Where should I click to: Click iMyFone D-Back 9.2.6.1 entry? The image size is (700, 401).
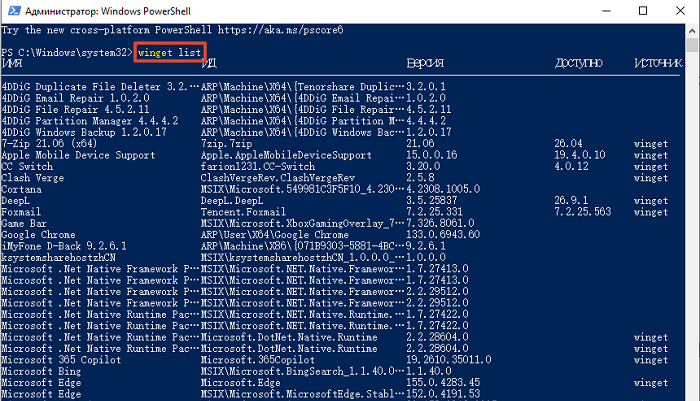[x=64, y=246]
